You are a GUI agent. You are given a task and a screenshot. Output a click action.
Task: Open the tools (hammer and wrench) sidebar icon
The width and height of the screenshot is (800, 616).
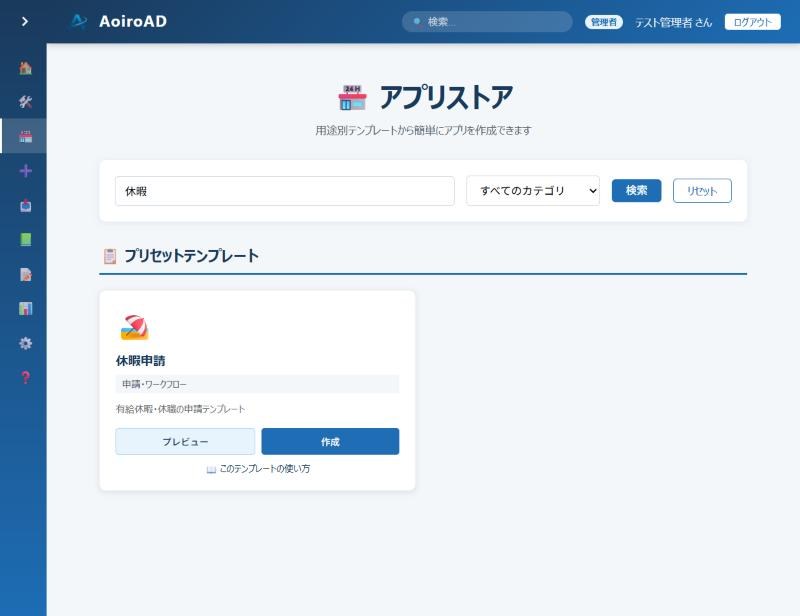[x=26, y=102]
